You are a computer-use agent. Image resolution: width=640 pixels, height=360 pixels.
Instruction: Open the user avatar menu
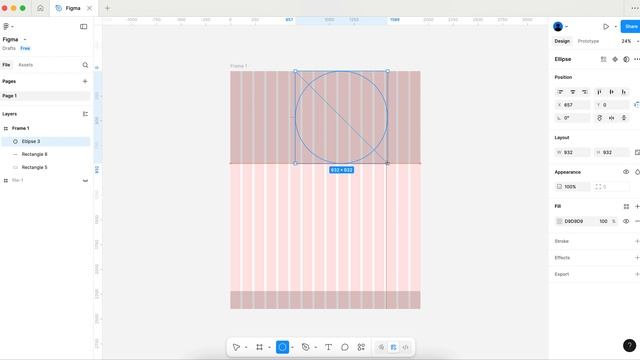(x=558, y=27)
